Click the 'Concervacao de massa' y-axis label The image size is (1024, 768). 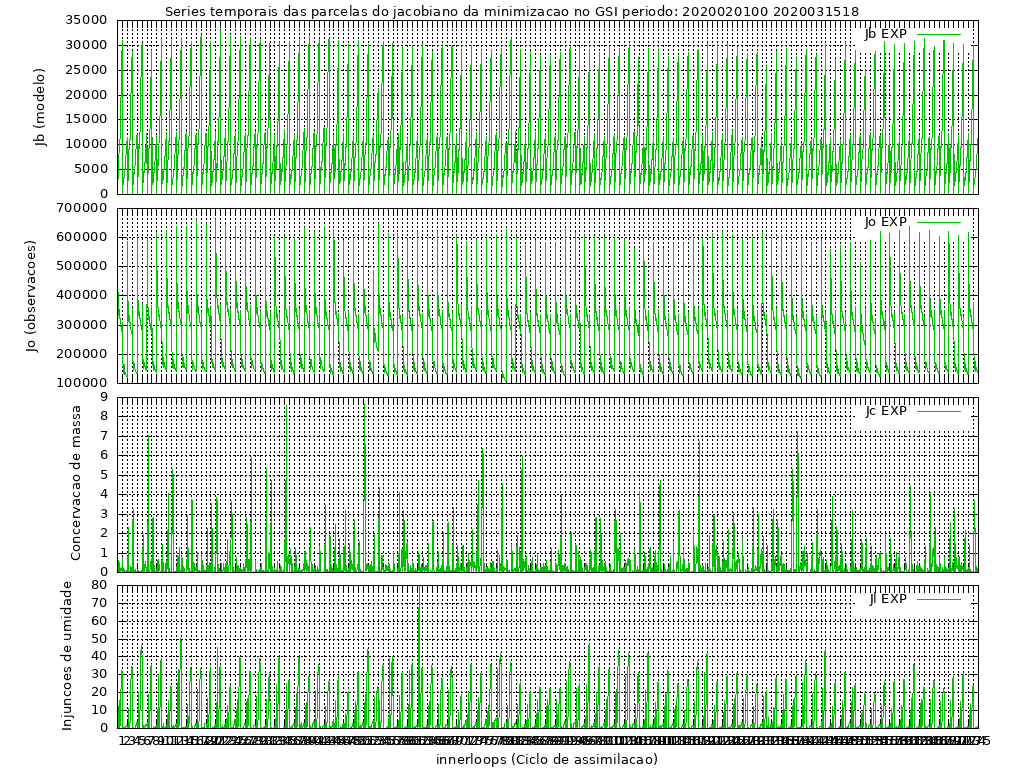[x=76, y=483]
